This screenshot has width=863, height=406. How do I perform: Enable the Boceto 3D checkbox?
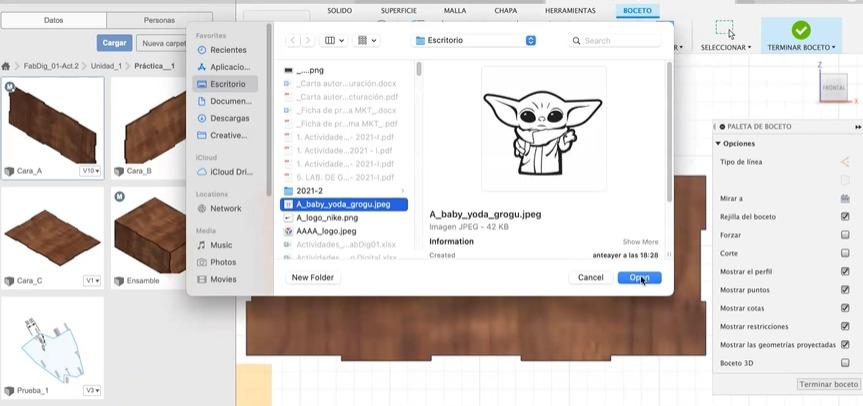845,363
